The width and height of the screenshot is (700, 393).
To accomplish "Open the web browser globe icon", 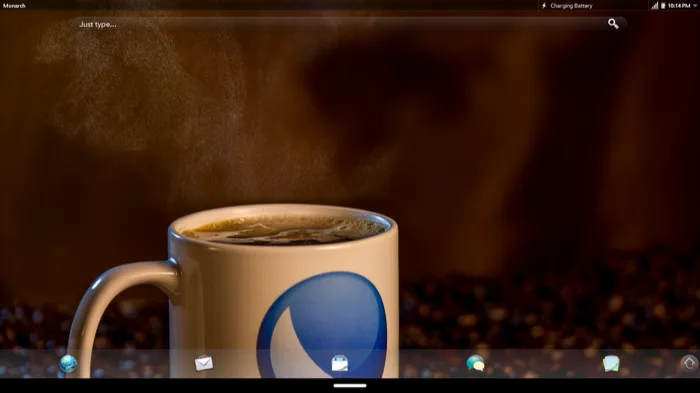I will pyautogui.click(x=68, y=364).
